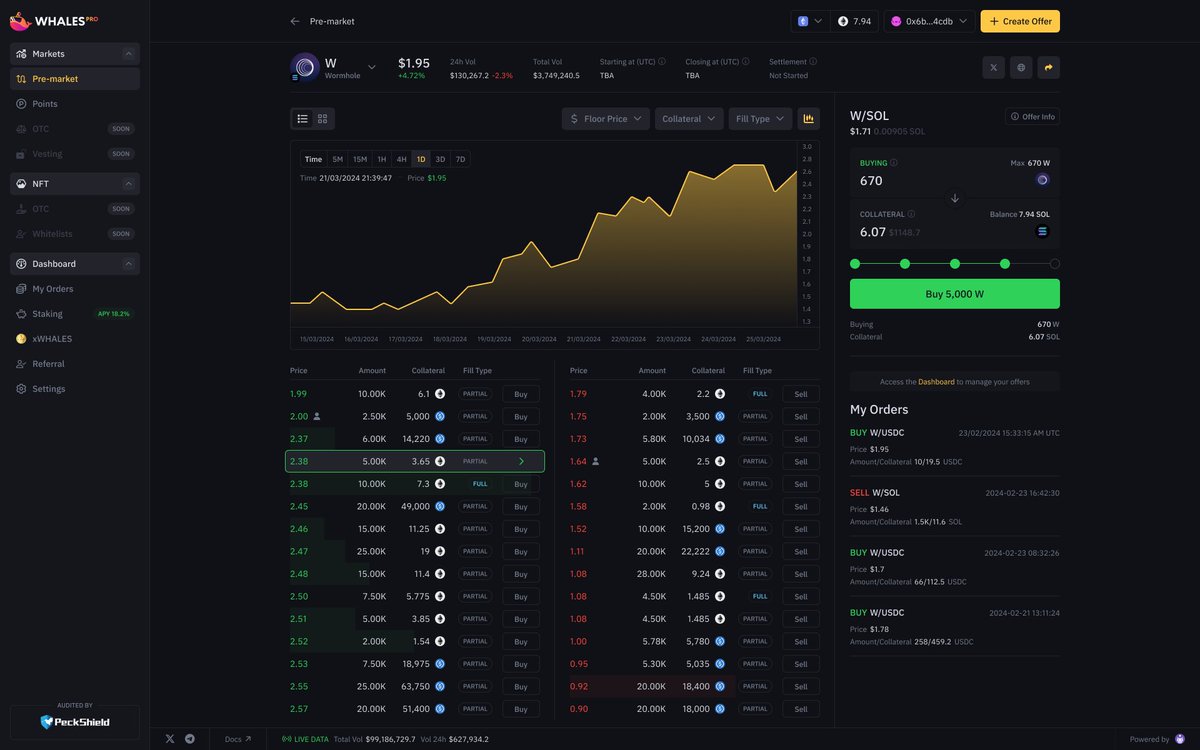Expand the W Wormhole token selector chevron

pos(372,67)
